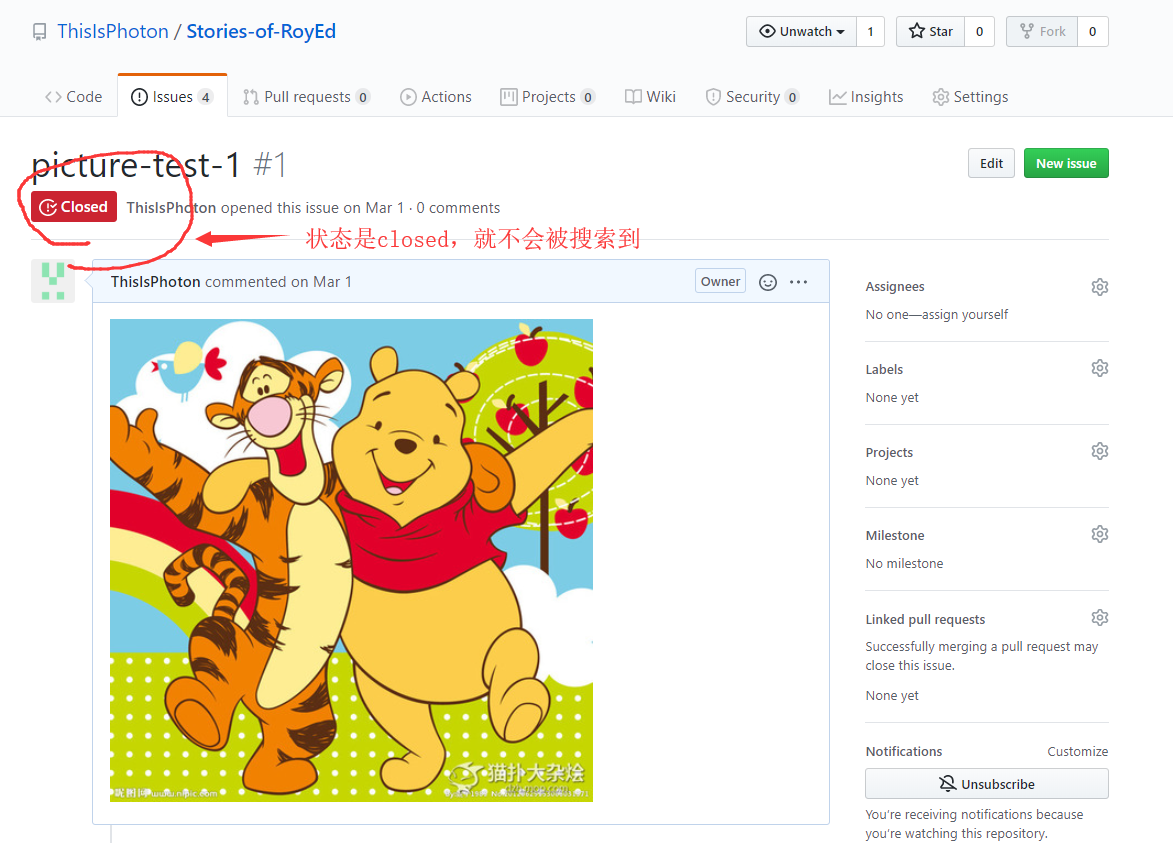Screen dimensions: 1173x843
Task: Click the Fork button
Action: tap(1042, 31)
